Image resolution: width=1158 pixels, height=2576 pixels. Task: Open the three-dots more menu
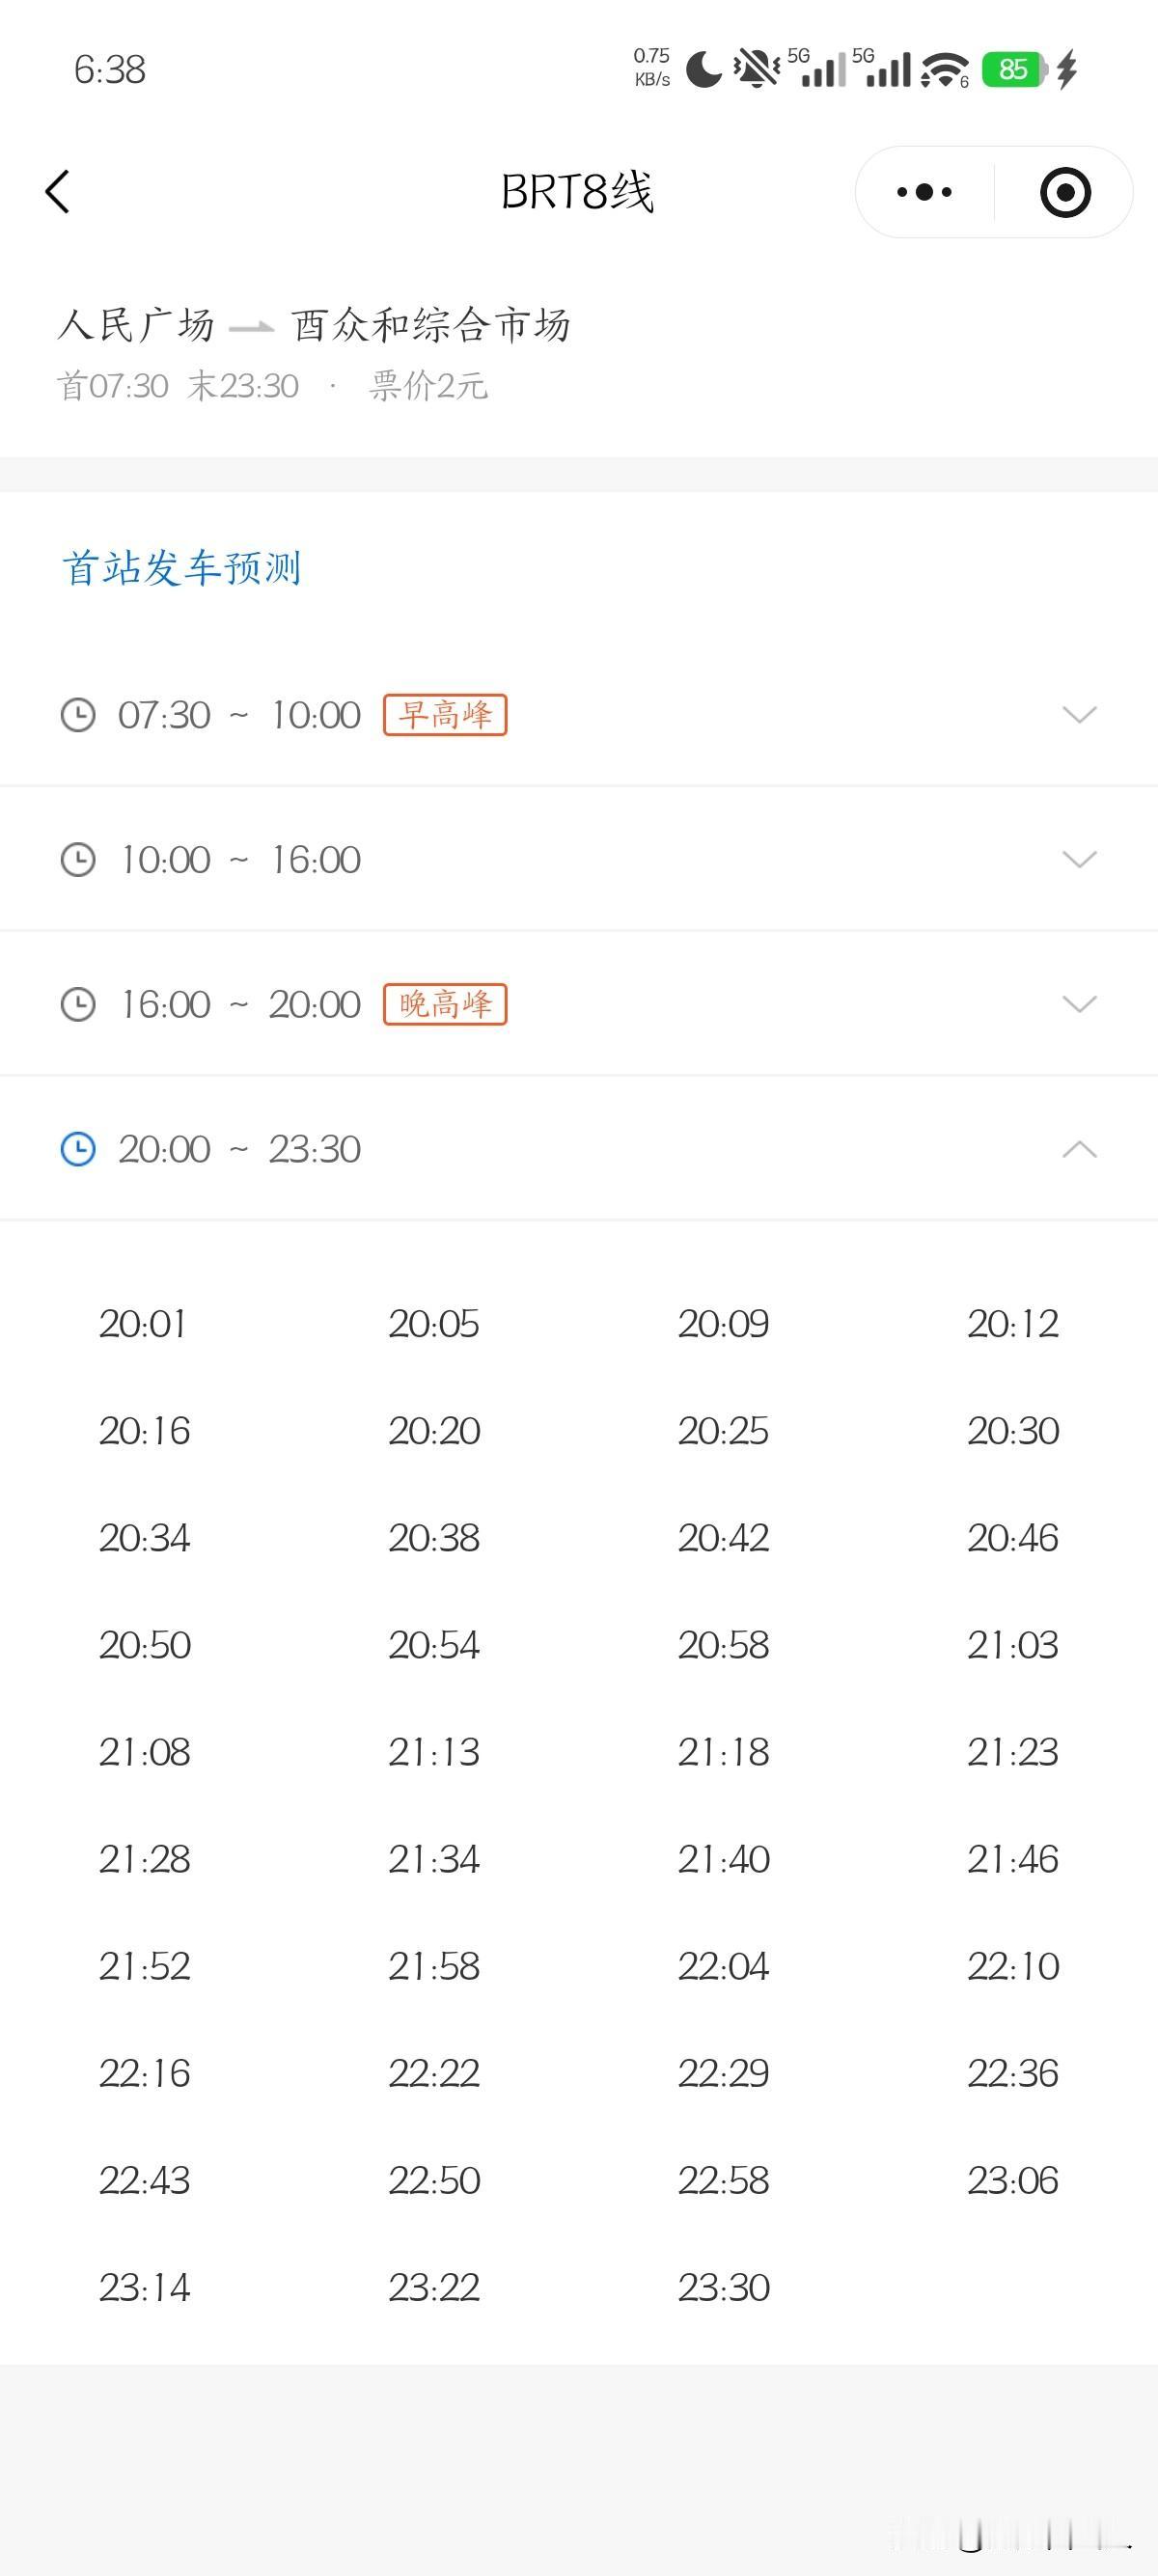924,191
